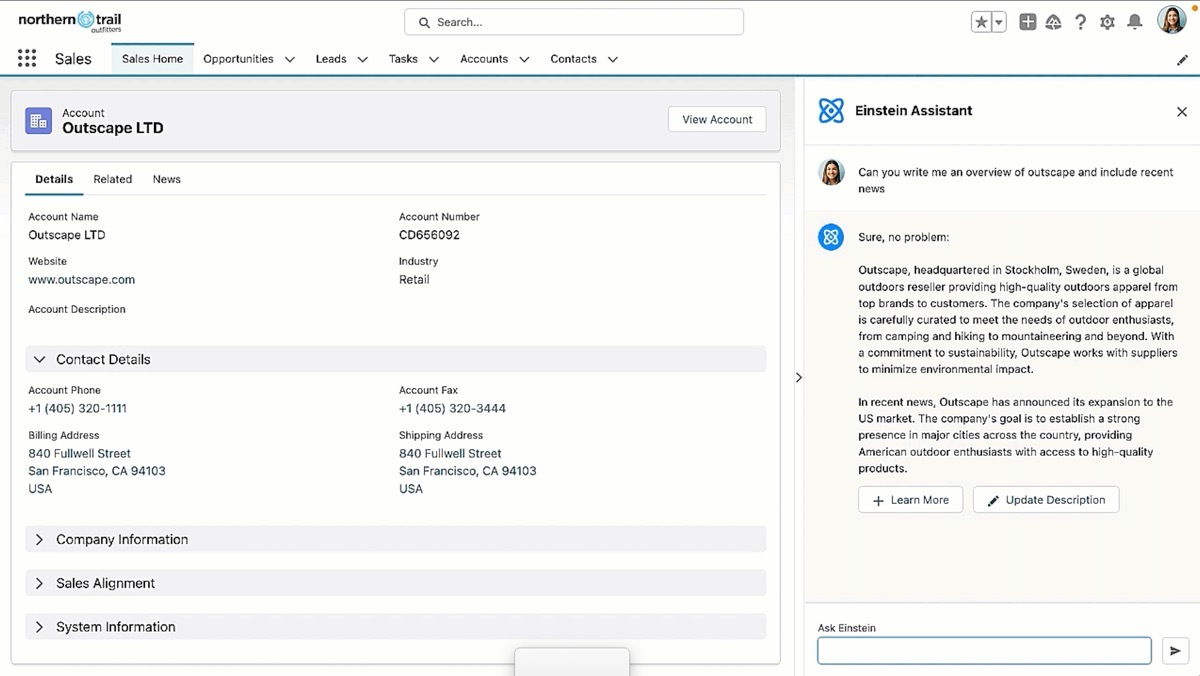Open the Contacts tab
This screenshot has width=1200, height=676.
pos(573,59)
